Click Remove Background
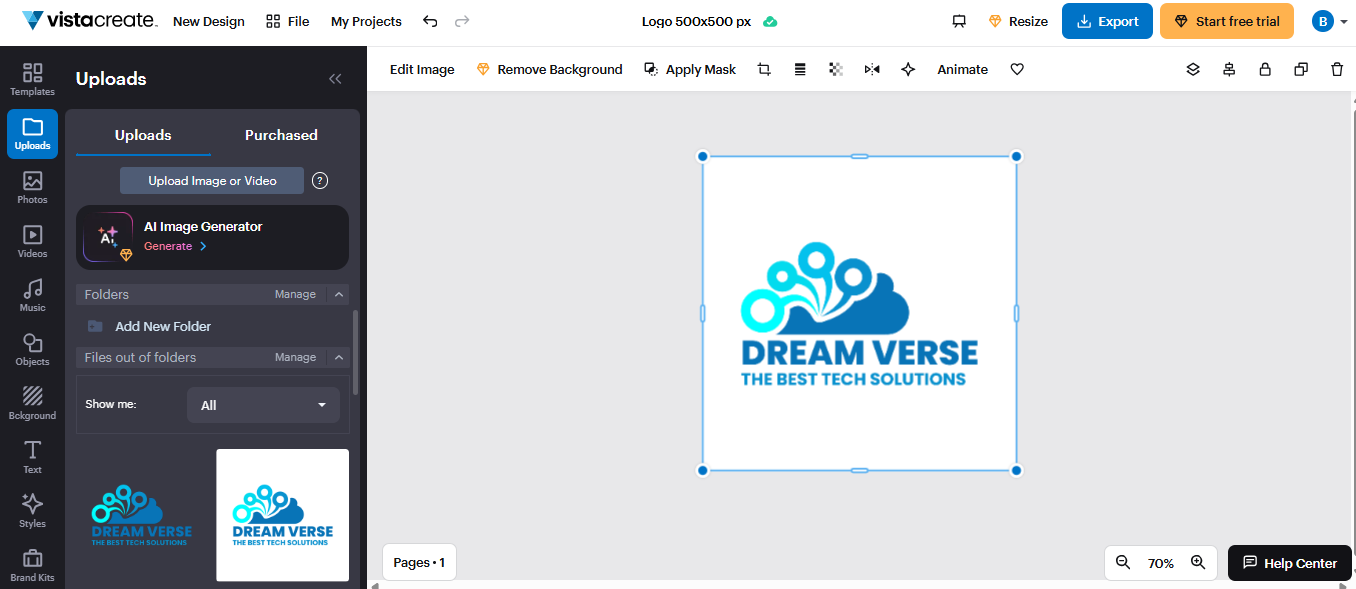Screen dimensions: 1356x589 click(x=549, y=69)
